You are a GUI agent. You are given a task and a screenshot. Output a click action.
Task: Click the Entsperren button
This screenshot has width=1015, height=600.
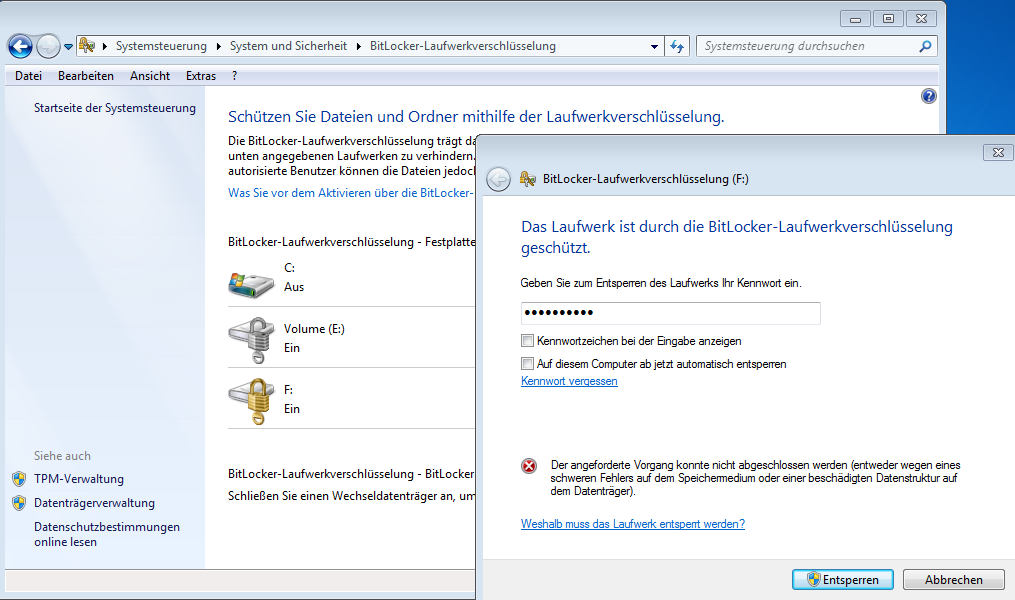tap(843, 580)
